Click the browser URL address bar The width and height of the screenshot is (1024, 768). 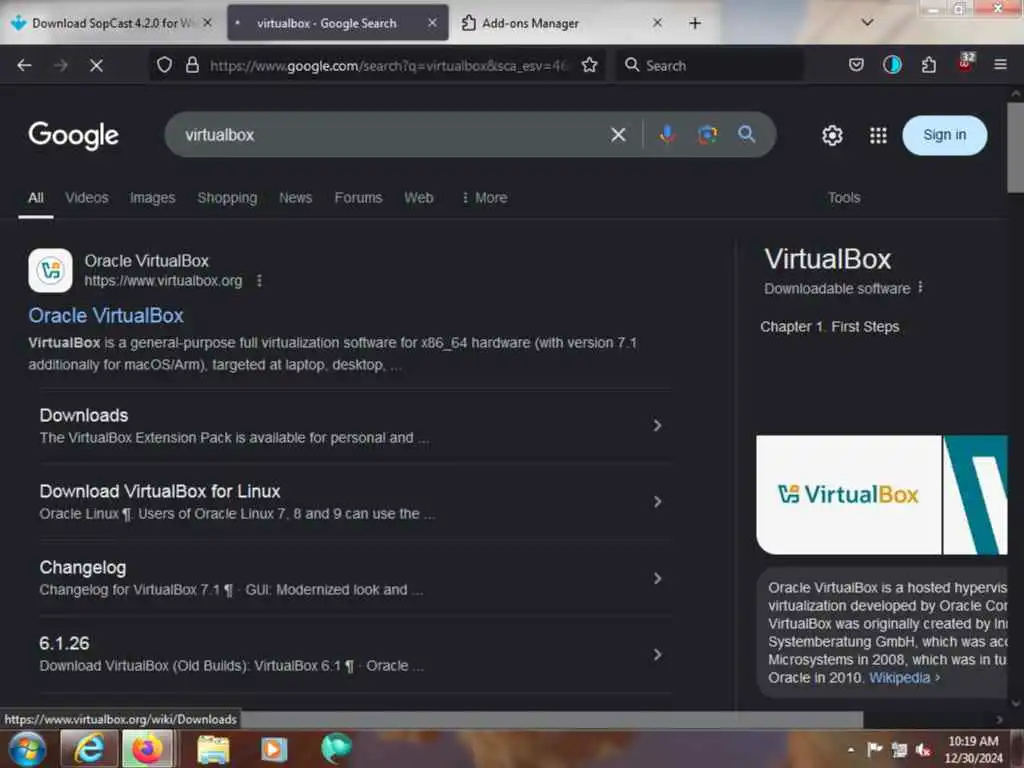(x=389, y=65)
